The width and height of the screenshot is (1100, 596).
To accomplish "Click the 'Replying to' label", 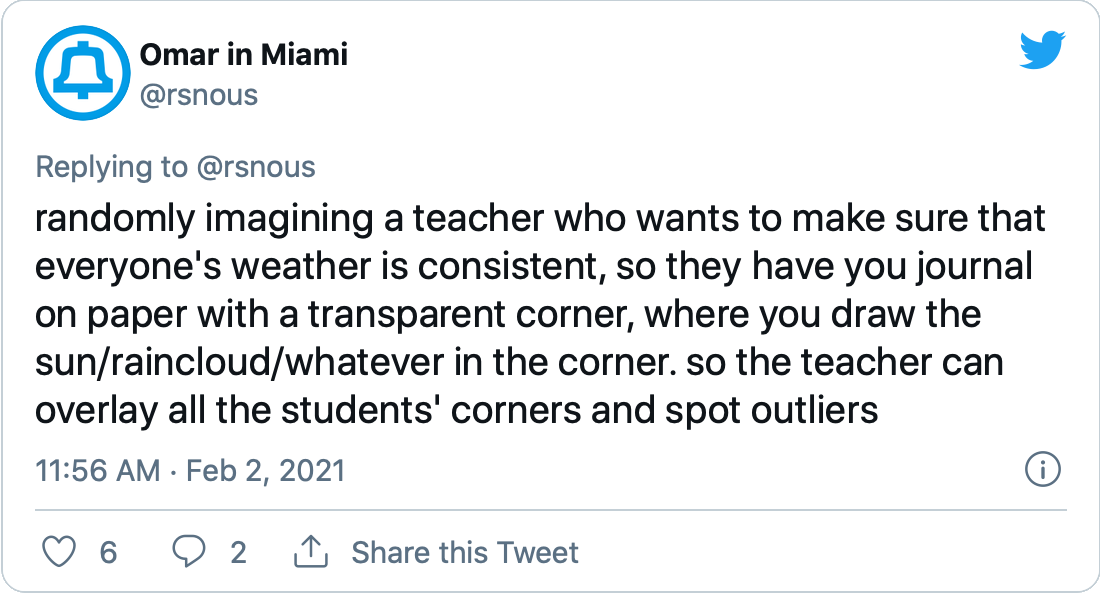I will (112, 167).
